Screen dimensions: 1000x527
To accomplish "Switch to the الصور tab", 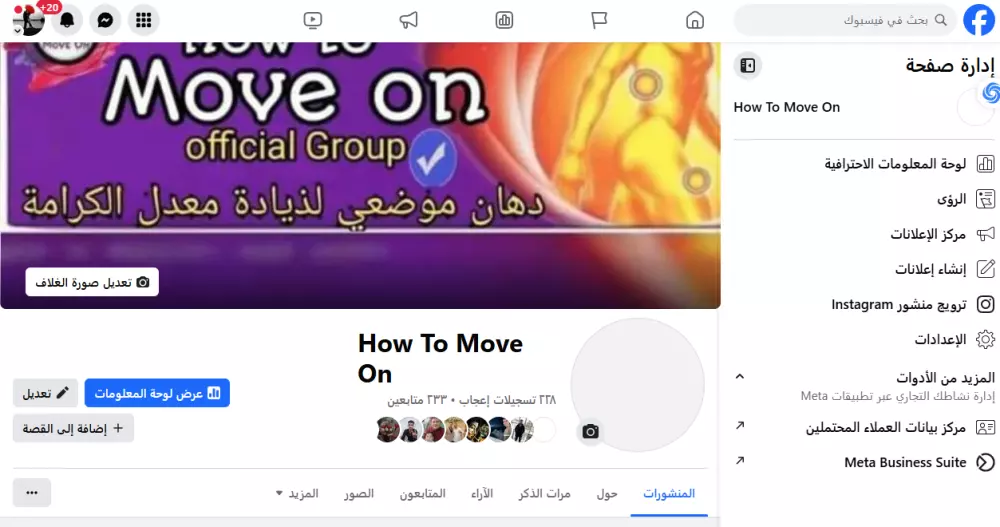I will 359,493.
